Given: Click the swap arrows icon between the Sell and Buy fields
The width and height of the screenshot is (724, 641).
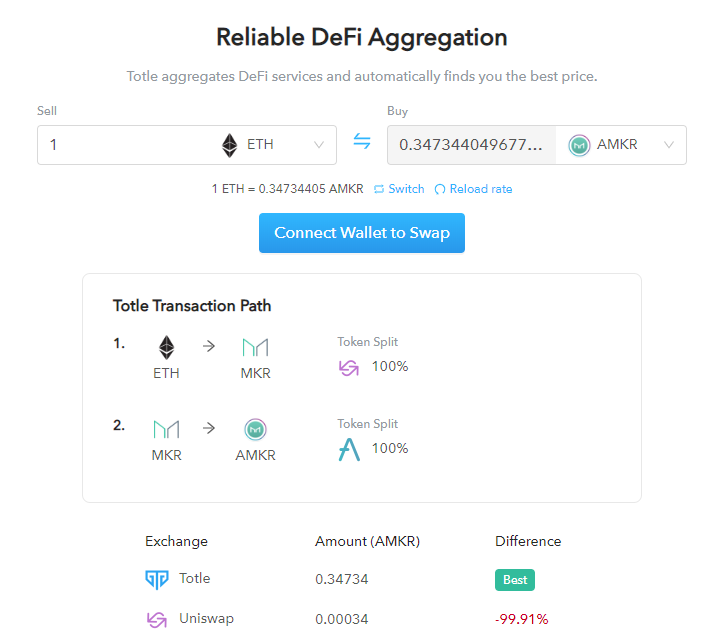Looking at the screenshot, I should (362, 143).
